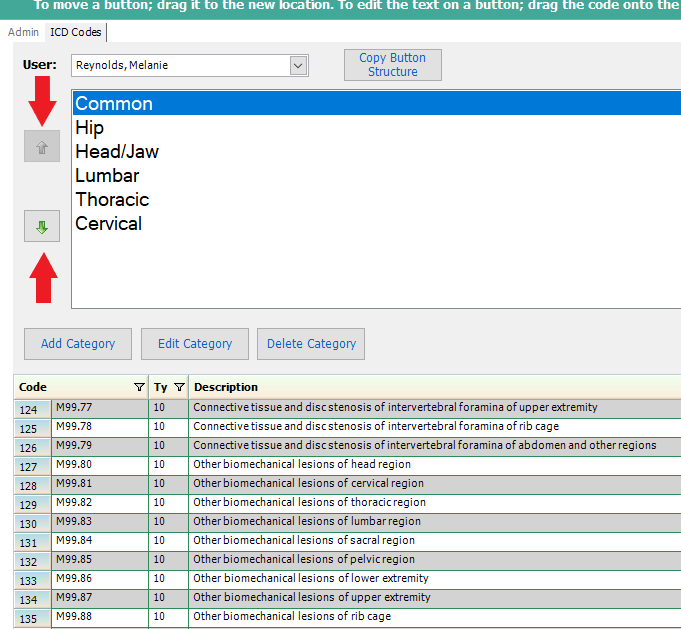The width and height of the screenshot is (681, 629).
Task: Expand the User dropdown list
Action: click(298, 66)
